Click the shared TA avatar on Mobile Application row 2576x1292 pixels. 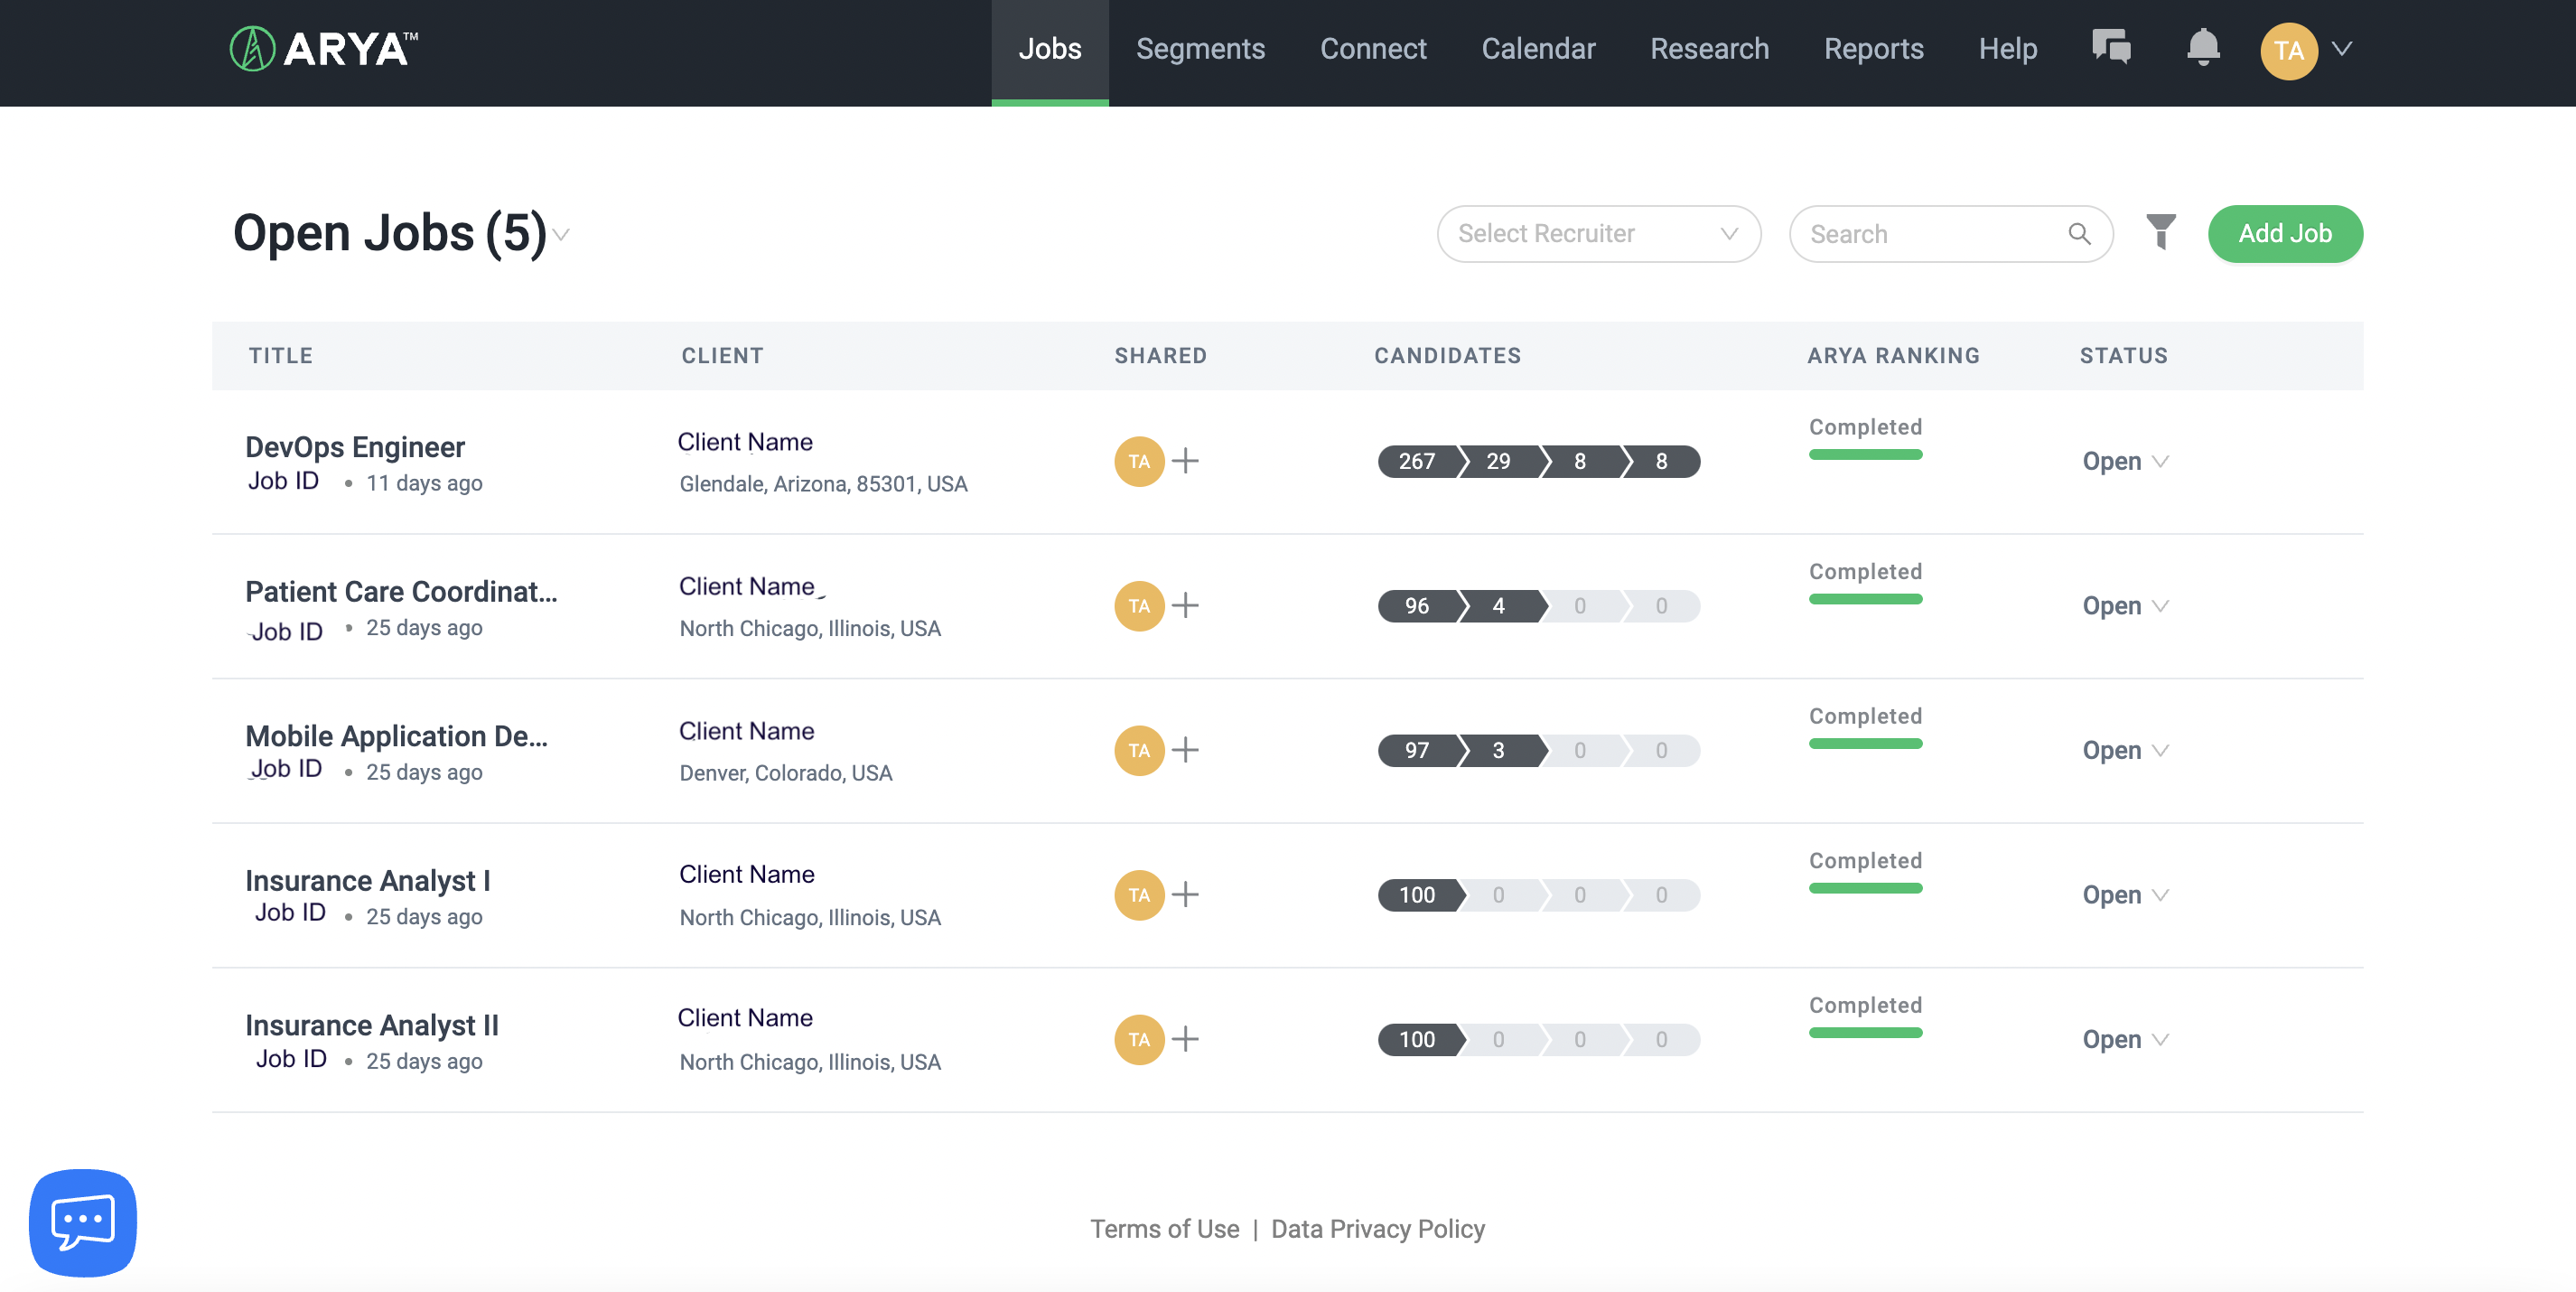tap(1138, 750)
